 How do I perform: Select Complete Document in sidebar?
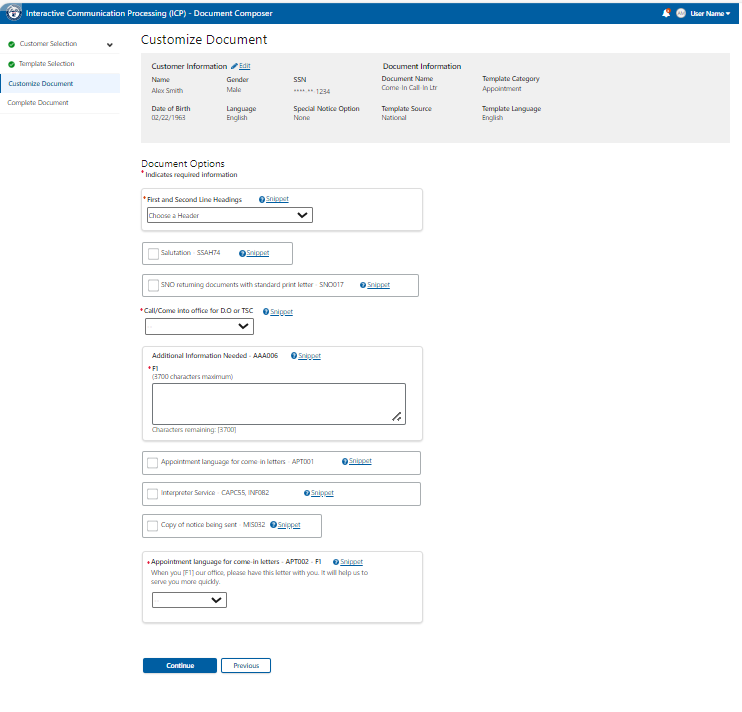tap(38, 103)
